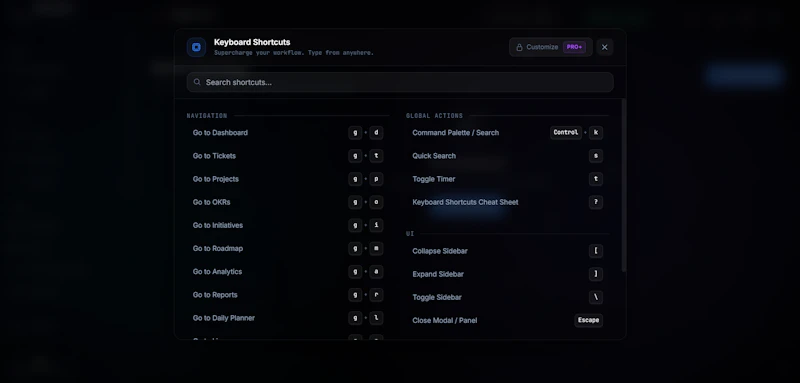Click the g key badge in Go to Dashboard row
800x383 pixels.
pos(355,133)
